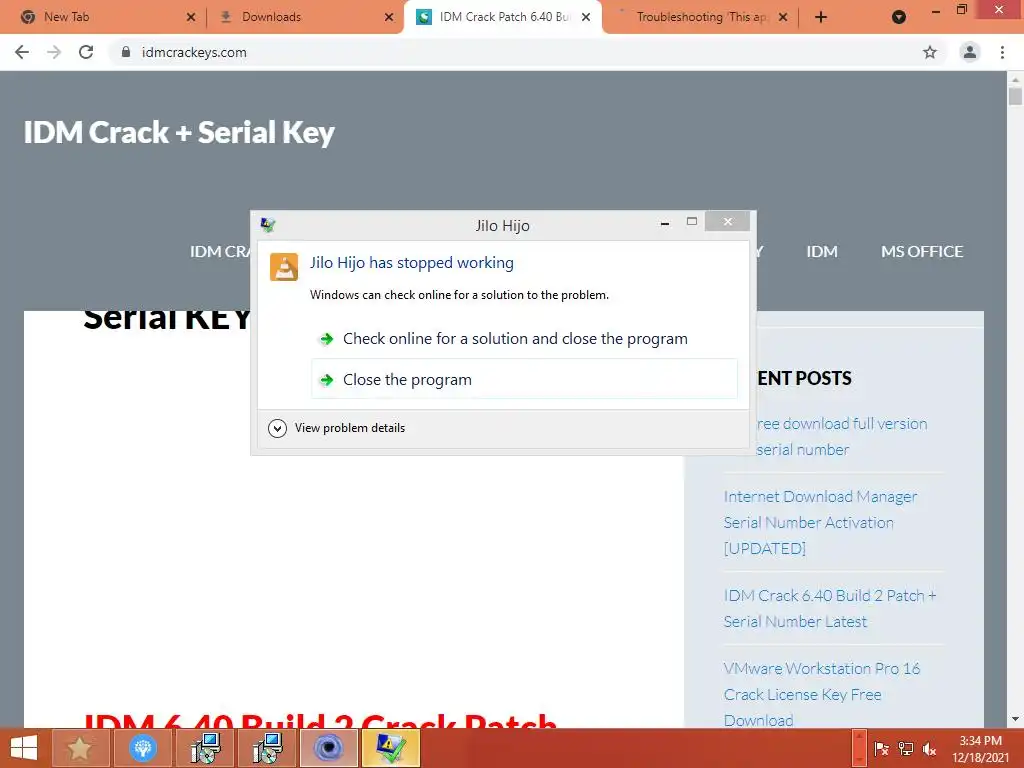Click the scrollbar down arrow
The image size is (1024, 768).
coord(1015,720)
